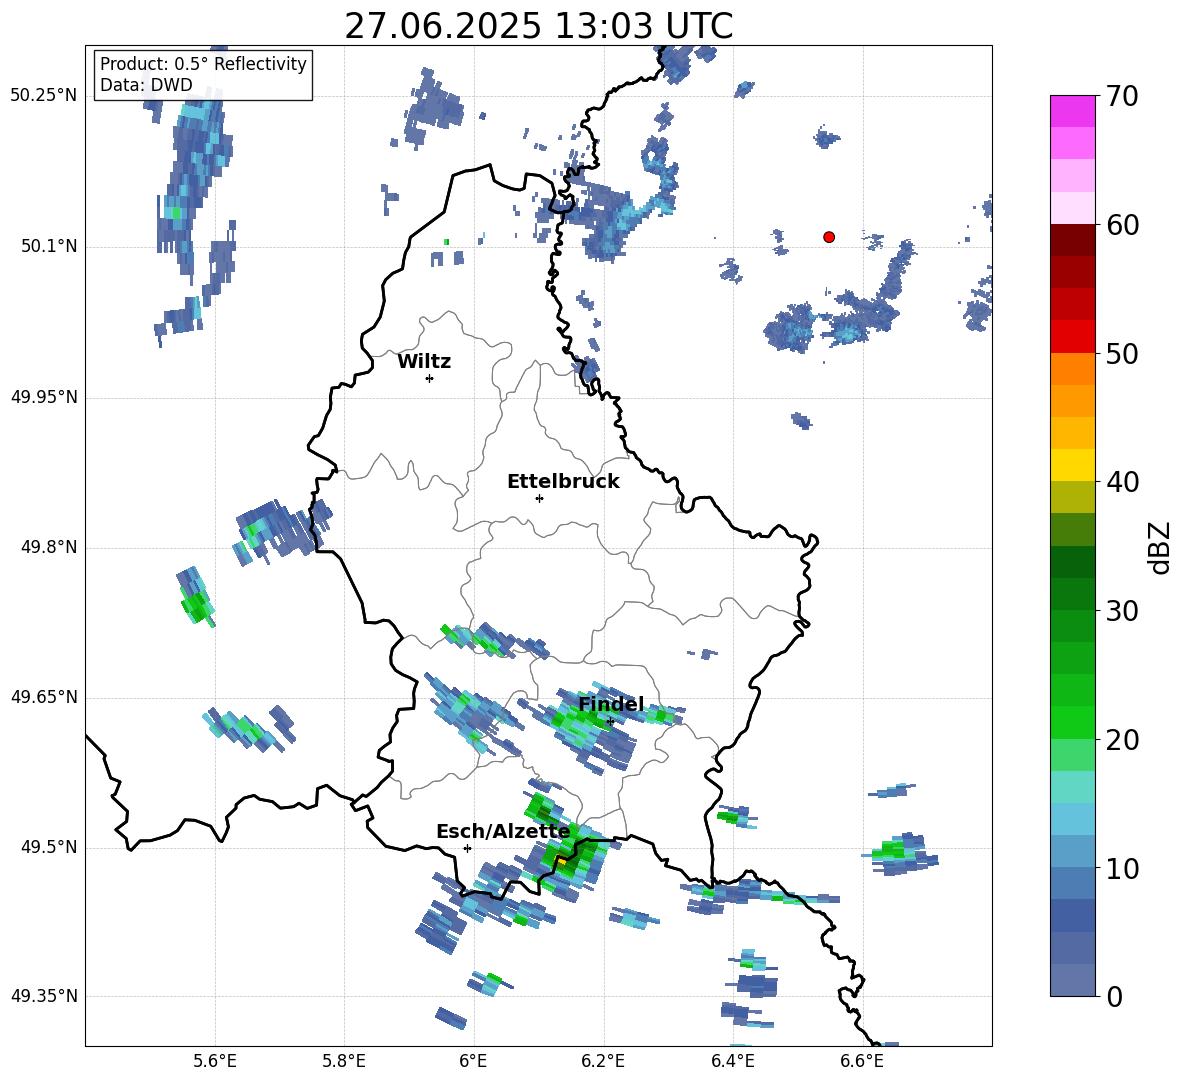The height and width of the screenshot is (1081, 1184).
Task: Select the cross marker below Wiltz
Action: tap(430, 378)
